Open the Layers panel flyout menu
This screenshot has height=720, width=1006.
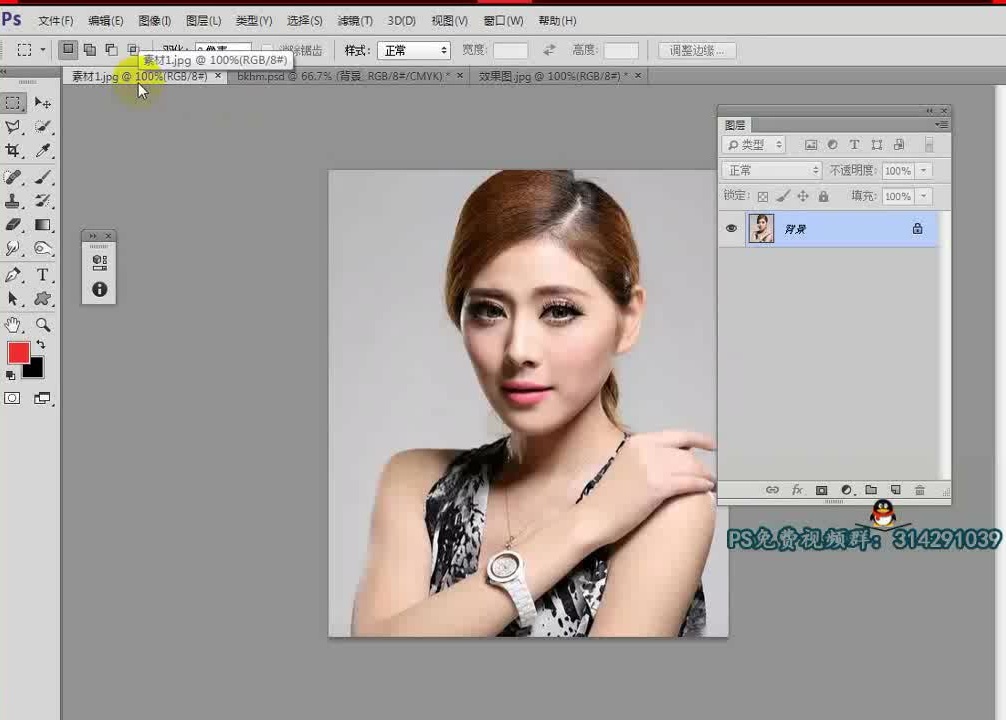(941, 124)
